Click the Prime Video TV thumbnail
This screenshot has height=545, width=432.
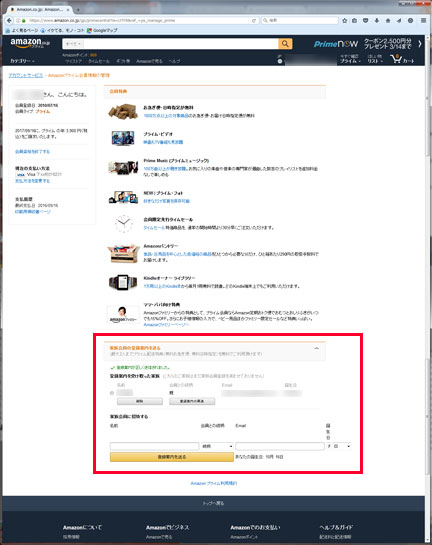pyautogui.click(x=123, y=138)
